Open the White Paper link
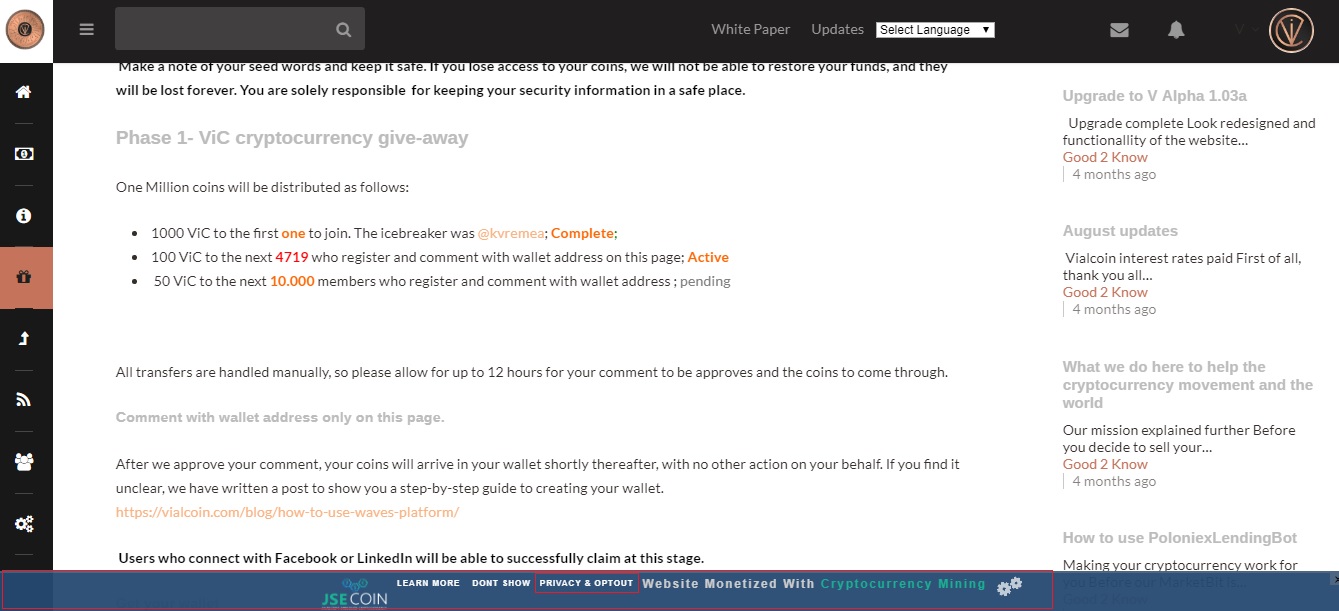 click(750, 29)
